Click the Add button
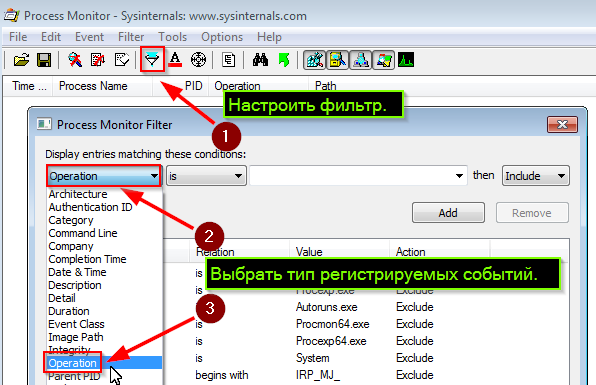Viewport: 596px width, 385px height. [x=448, y=213]
